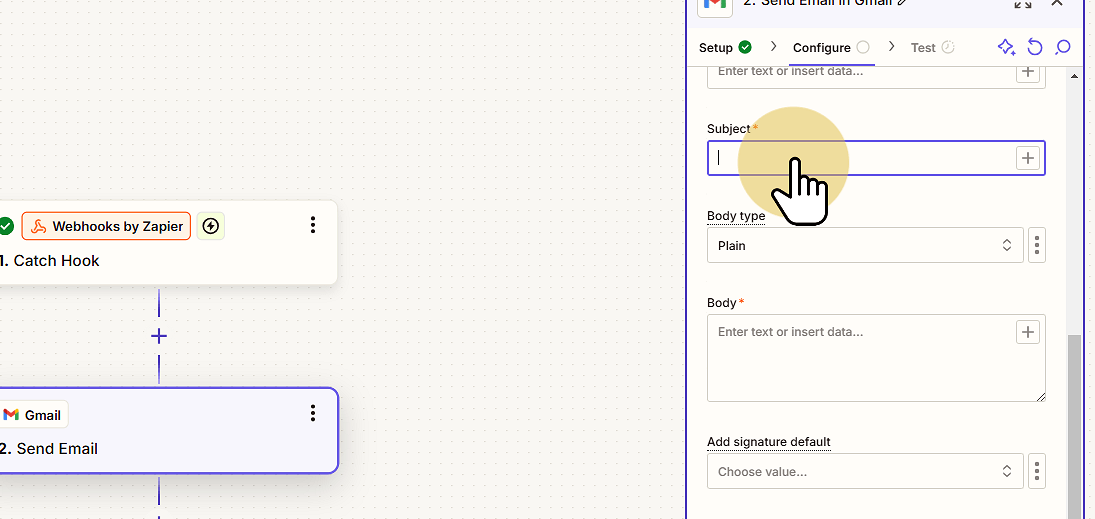Image resolution: width=1095 pixels, height=519 pixels.
Task: Click the lightning bolt instant trigger icon
Action: coord(211,226)
